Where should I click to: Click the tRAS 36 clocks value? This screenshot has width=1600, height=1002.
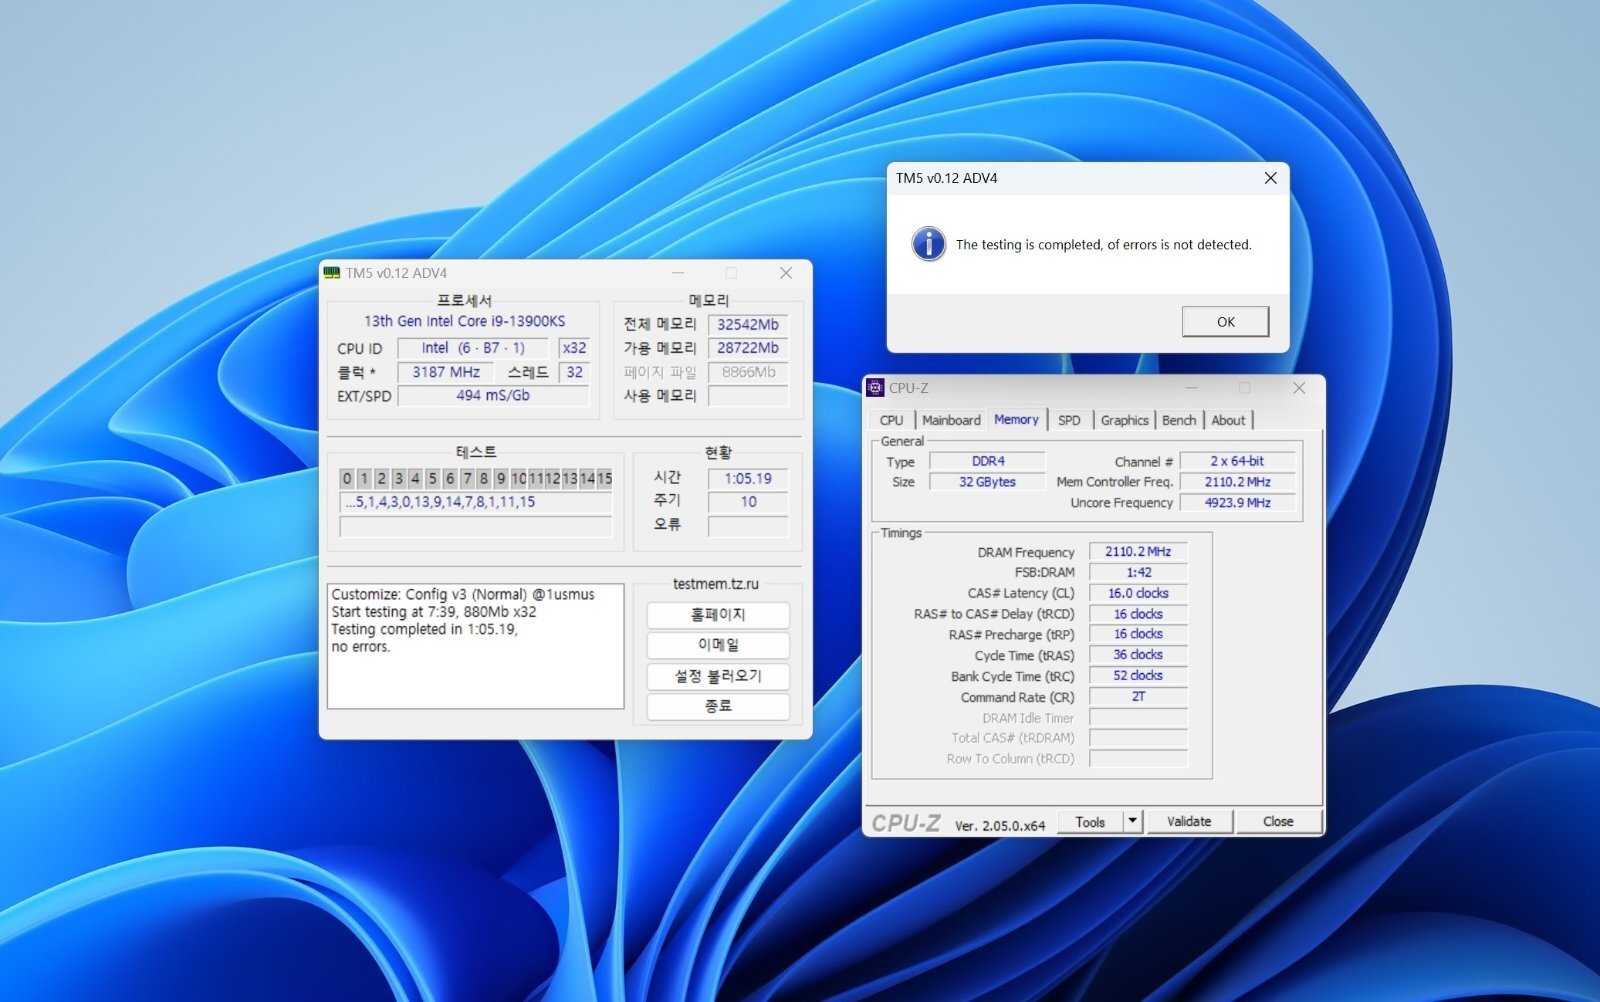1138,655
